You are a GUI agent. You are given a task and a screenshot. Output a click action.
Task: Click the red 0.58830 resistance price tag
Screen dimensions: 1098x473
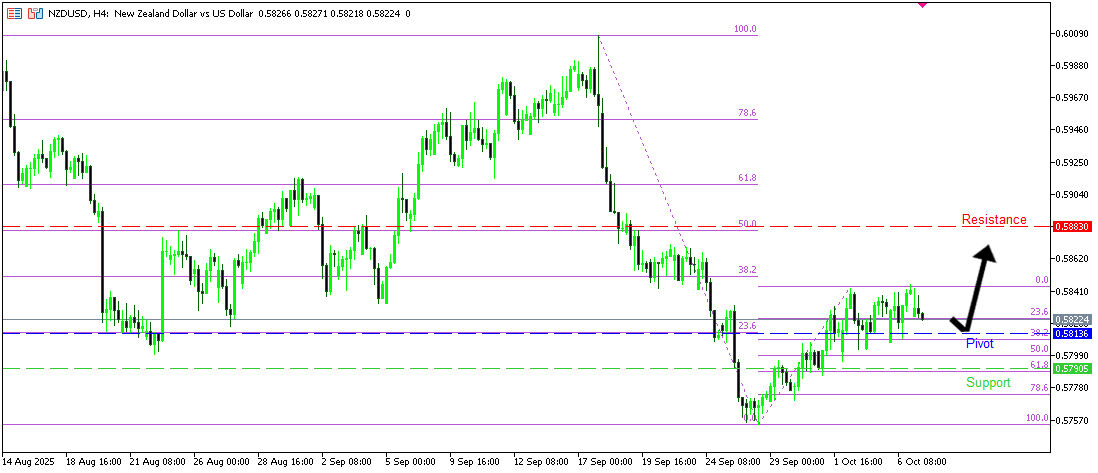[1072, 227]
